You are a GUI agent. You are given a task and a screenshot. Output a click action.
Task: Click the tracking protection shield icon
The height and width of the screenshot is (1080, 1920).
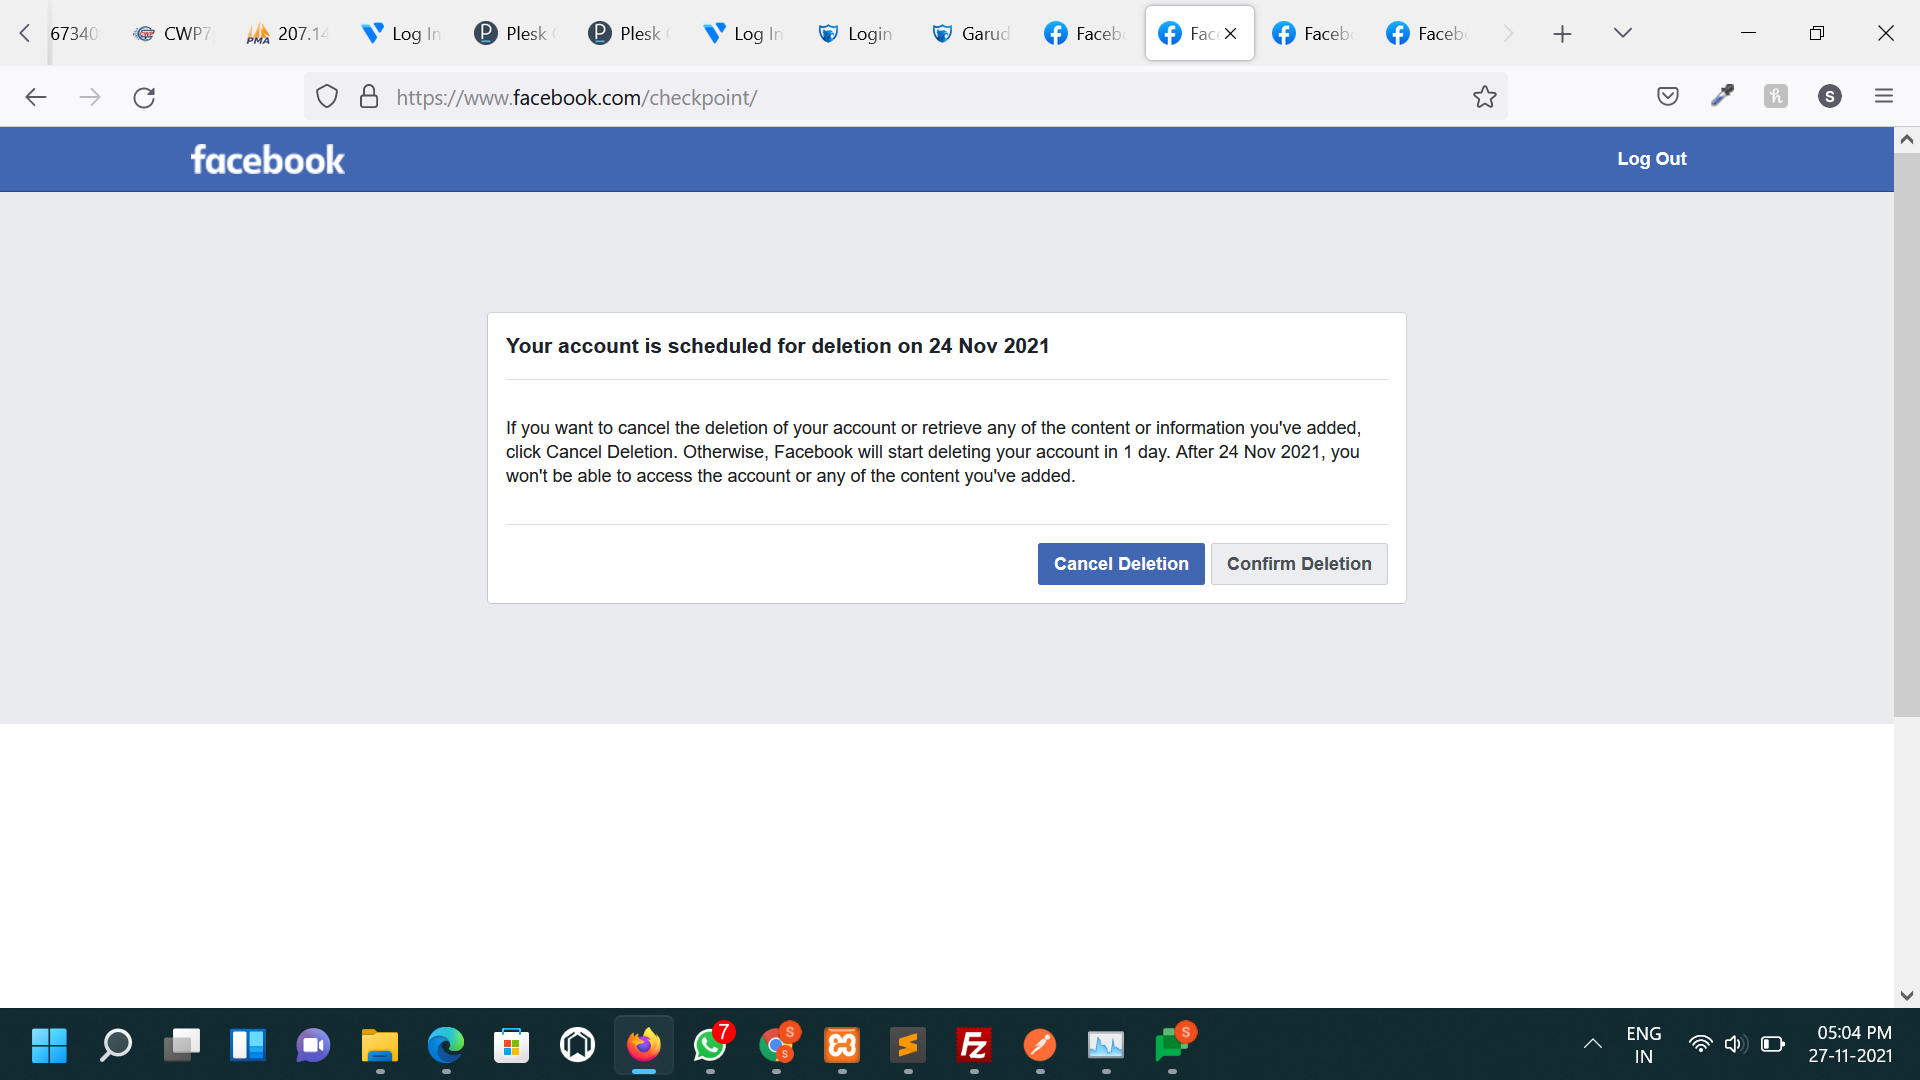[327, 97]
